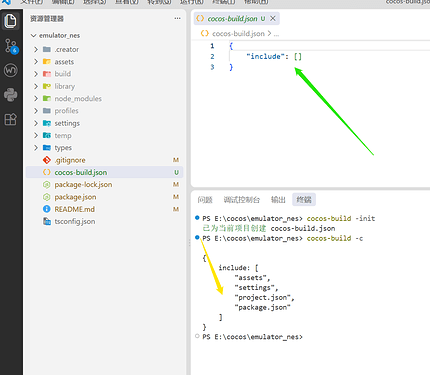Click the profiles folder icon
The height and width of the screenshot is (375, 430).
click(x=47, y=111)
